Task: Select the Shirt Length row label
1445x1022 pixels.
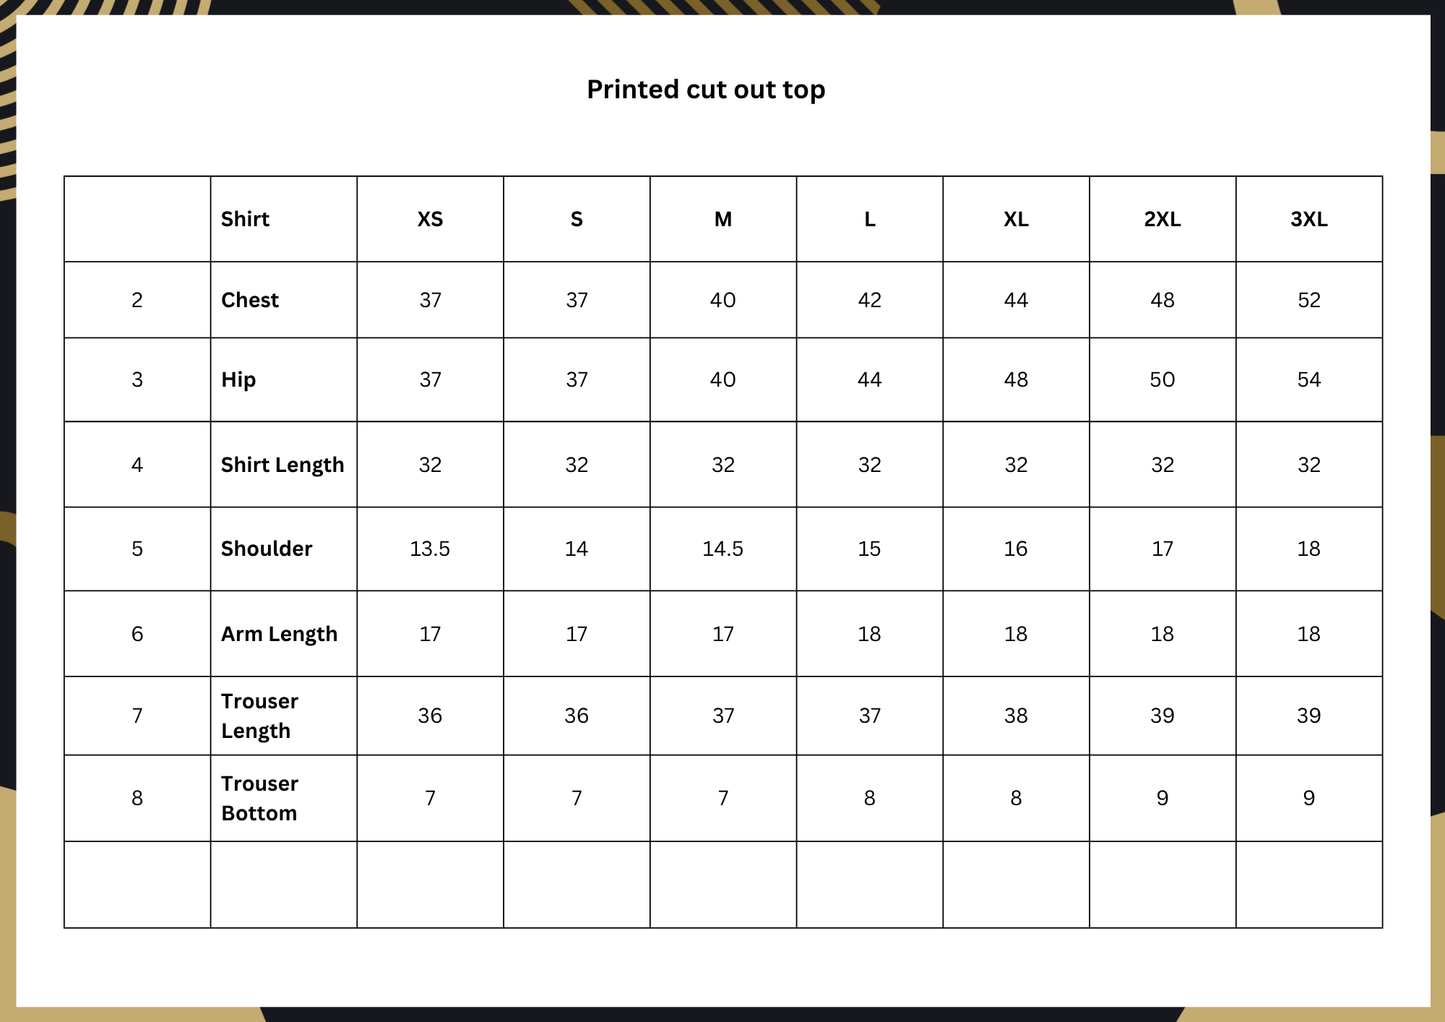Action: click(282, 465)
